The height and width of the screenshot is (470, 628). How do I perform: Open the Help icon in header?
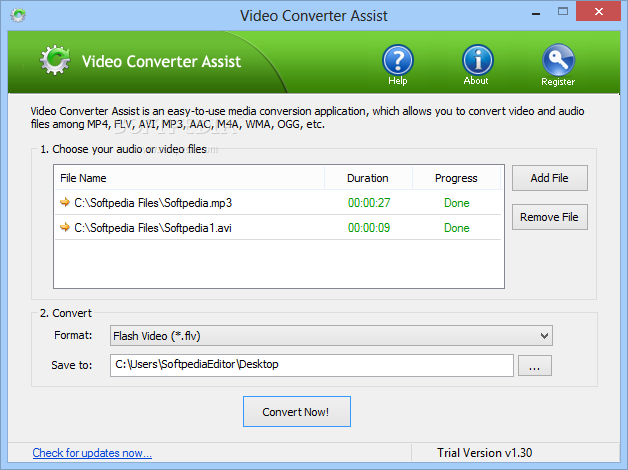398,61
